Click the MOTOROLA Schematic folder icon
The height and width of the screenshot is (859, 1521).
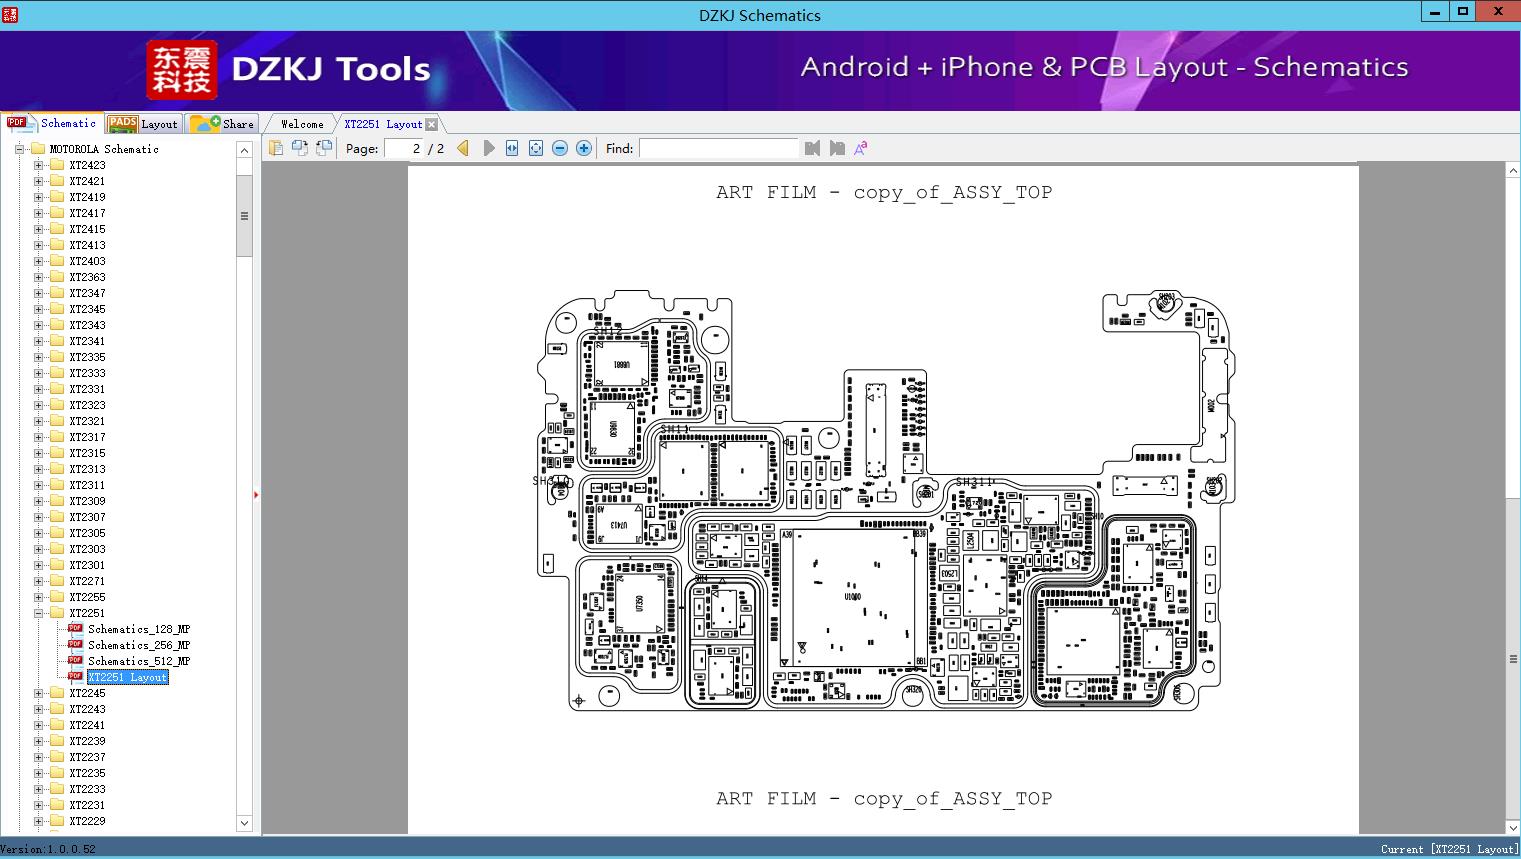(x=38, y=149)
